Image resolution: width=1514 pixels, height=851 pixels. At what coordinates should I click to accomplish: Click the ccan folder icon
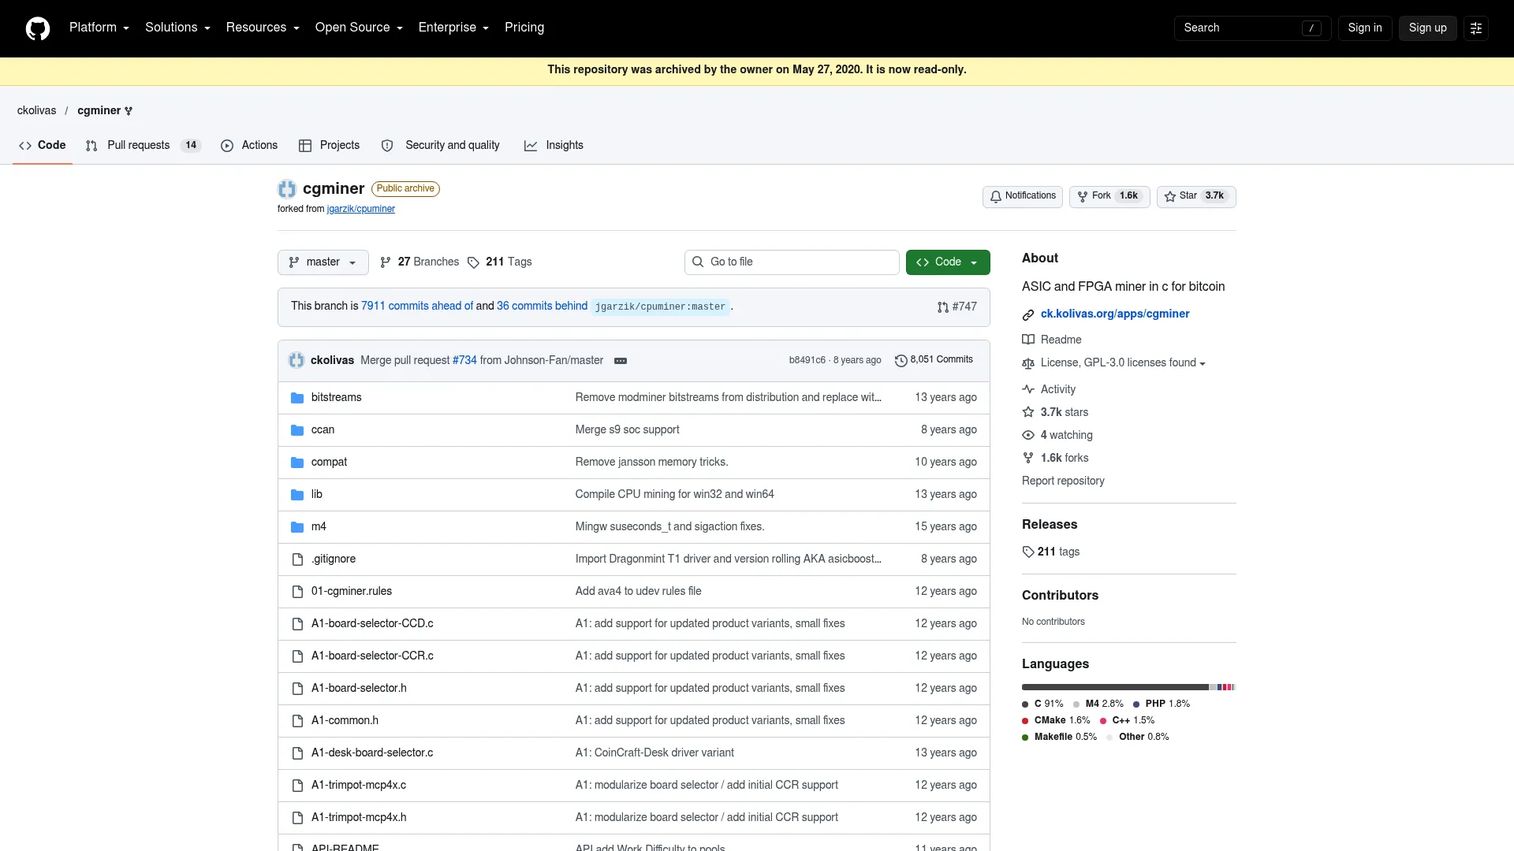pyautogui.click(x=297, y=430)
